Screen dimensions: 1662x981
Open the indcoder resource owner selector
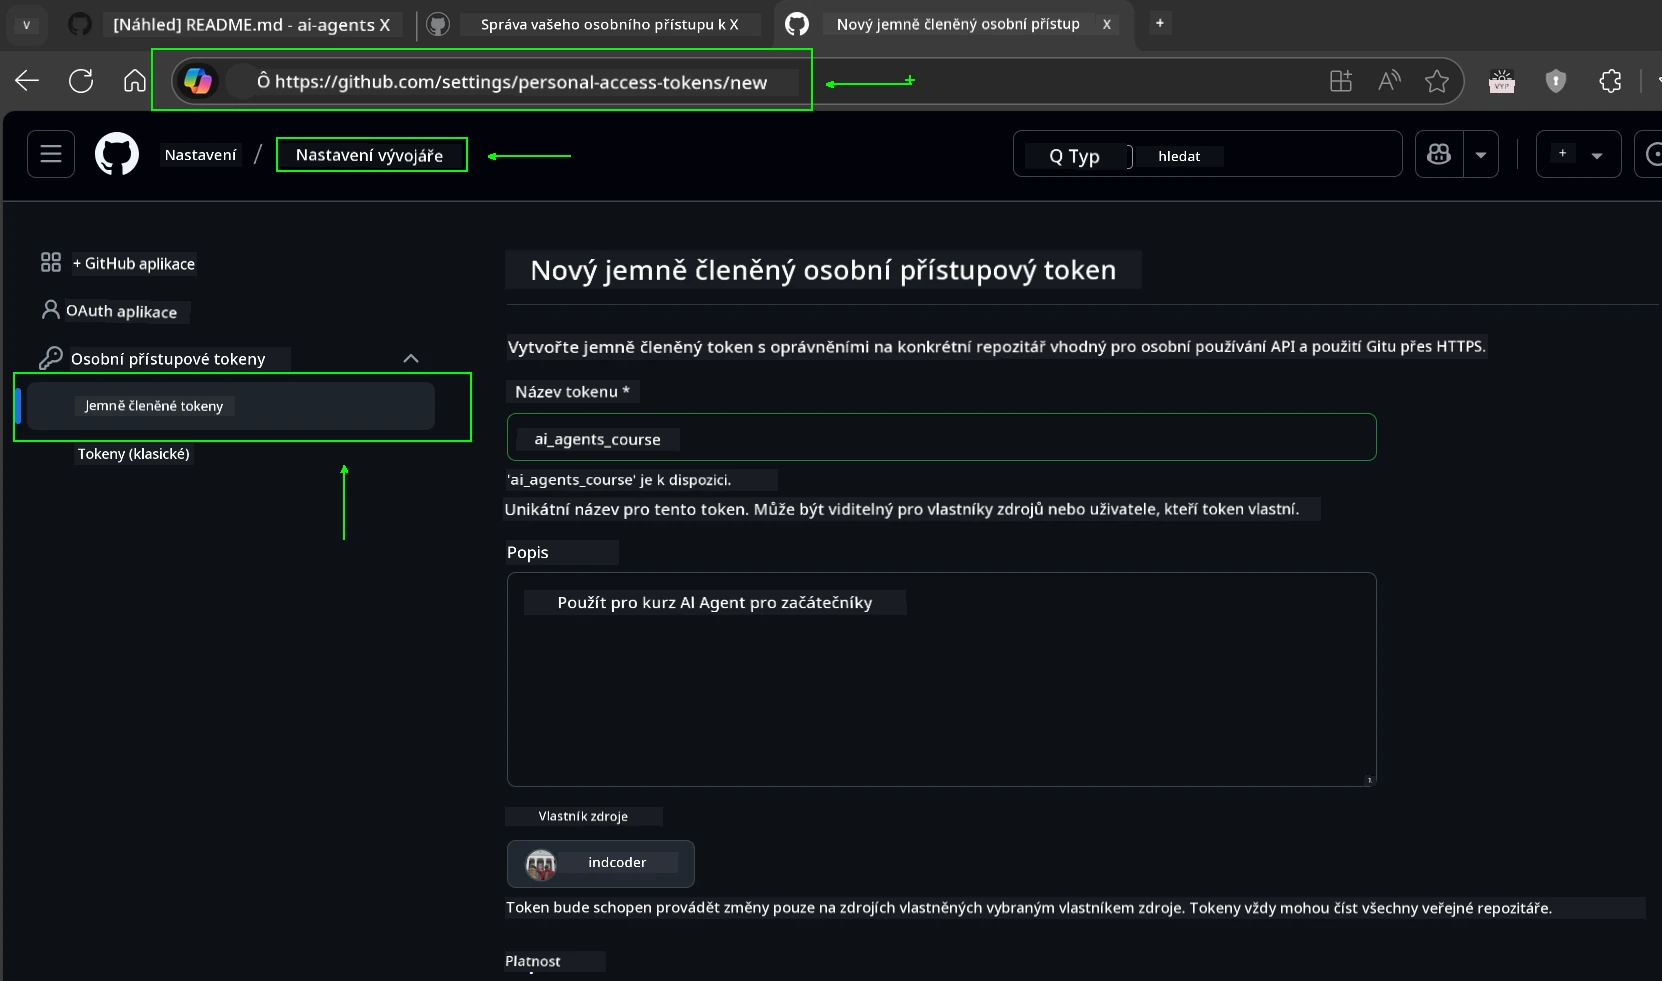point(600,863)
